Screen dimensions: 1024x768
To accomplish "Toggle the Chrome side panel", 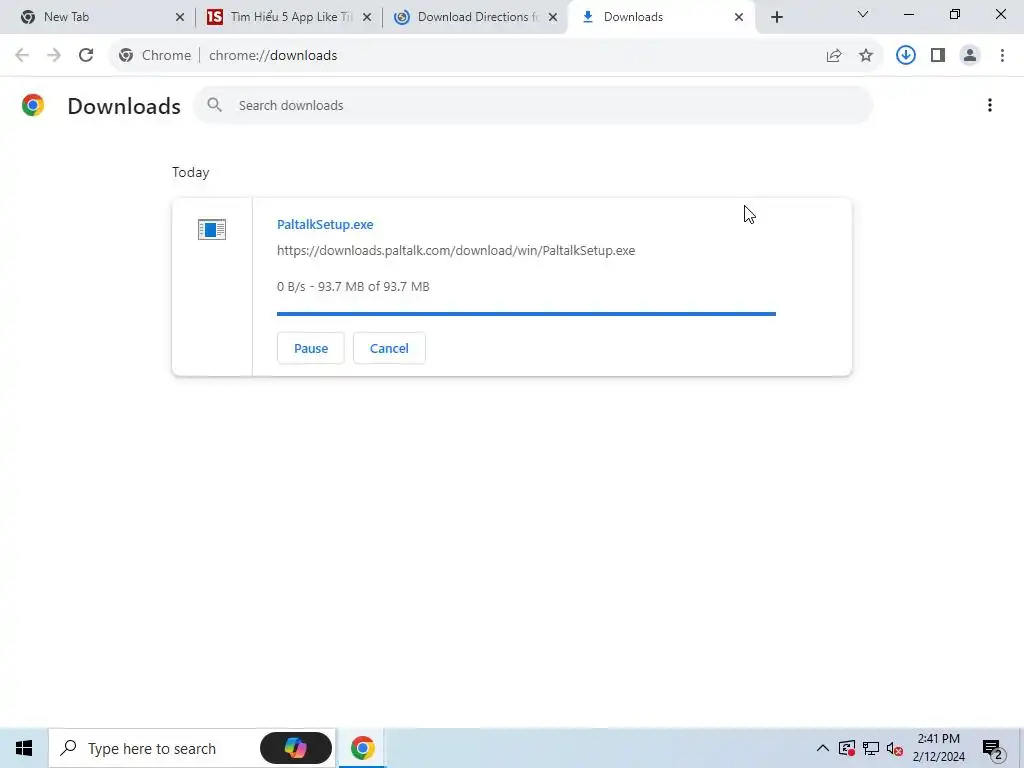I will (938, 56).
